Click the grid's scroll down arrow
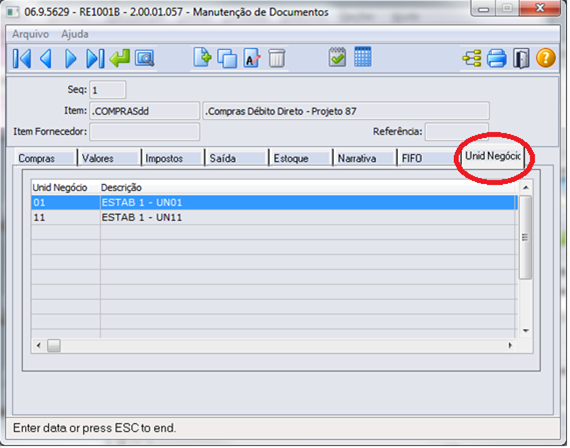Viewport: 570px width, 448px height. (526, 331)
